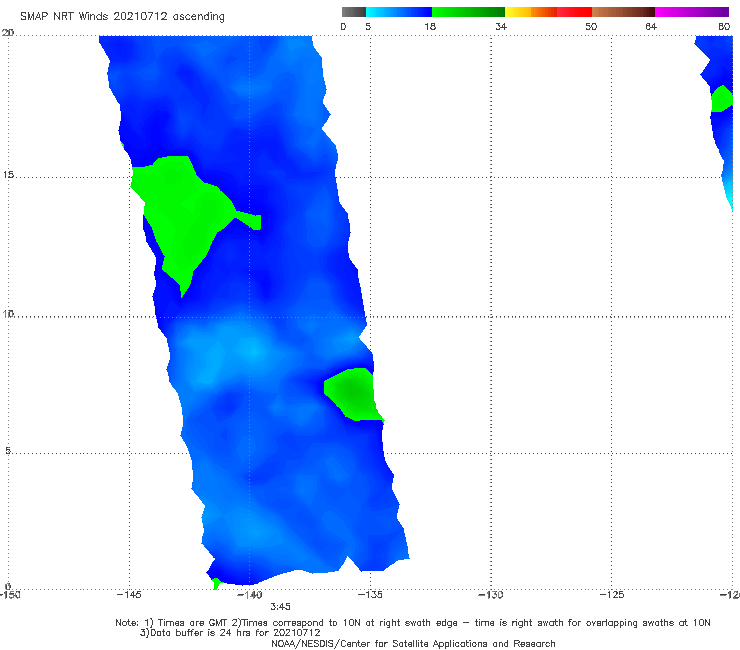This screenshot has height=650, width=740.
Task: Click the magenta 64-80 colorbar segment
Action: click(x=692, y=12)
